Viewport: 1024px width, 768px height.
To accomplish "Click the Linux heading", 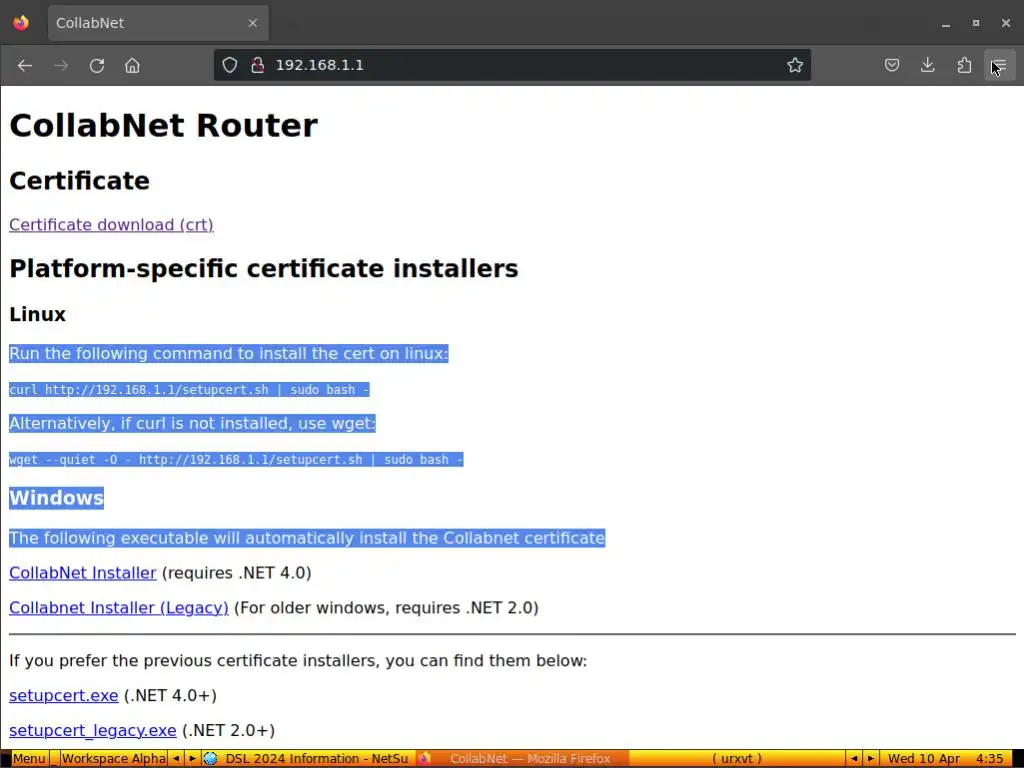I will click(x=38, y=314).
